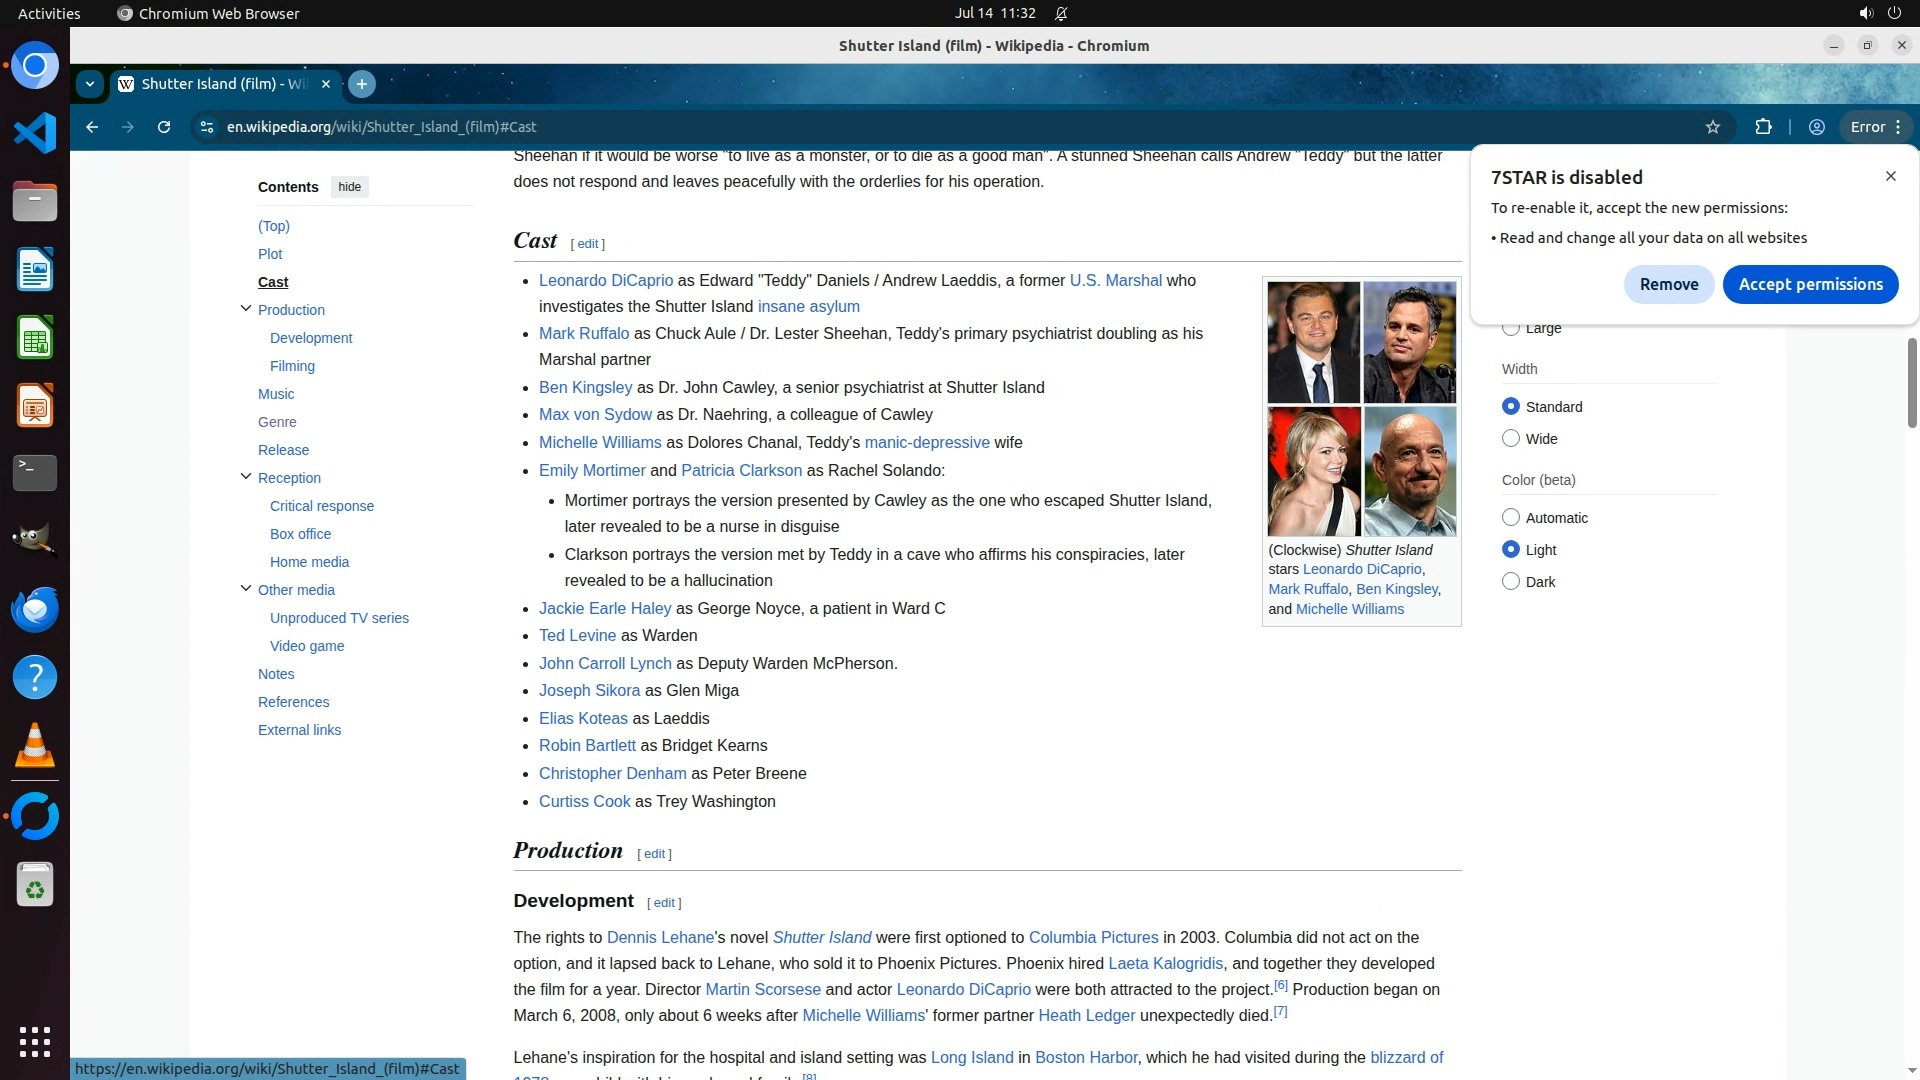This screenshot has height=1080, width=1920.
Task: Choose Automatic color option
Action: tap(1511, 518)
